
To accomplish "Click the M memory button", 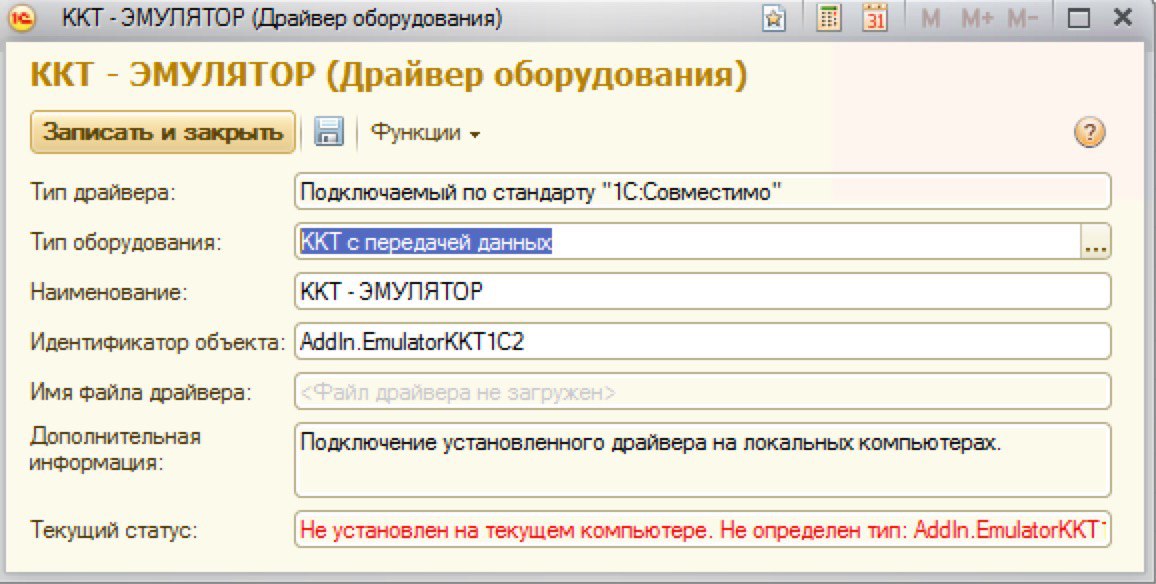I will 931,18.
